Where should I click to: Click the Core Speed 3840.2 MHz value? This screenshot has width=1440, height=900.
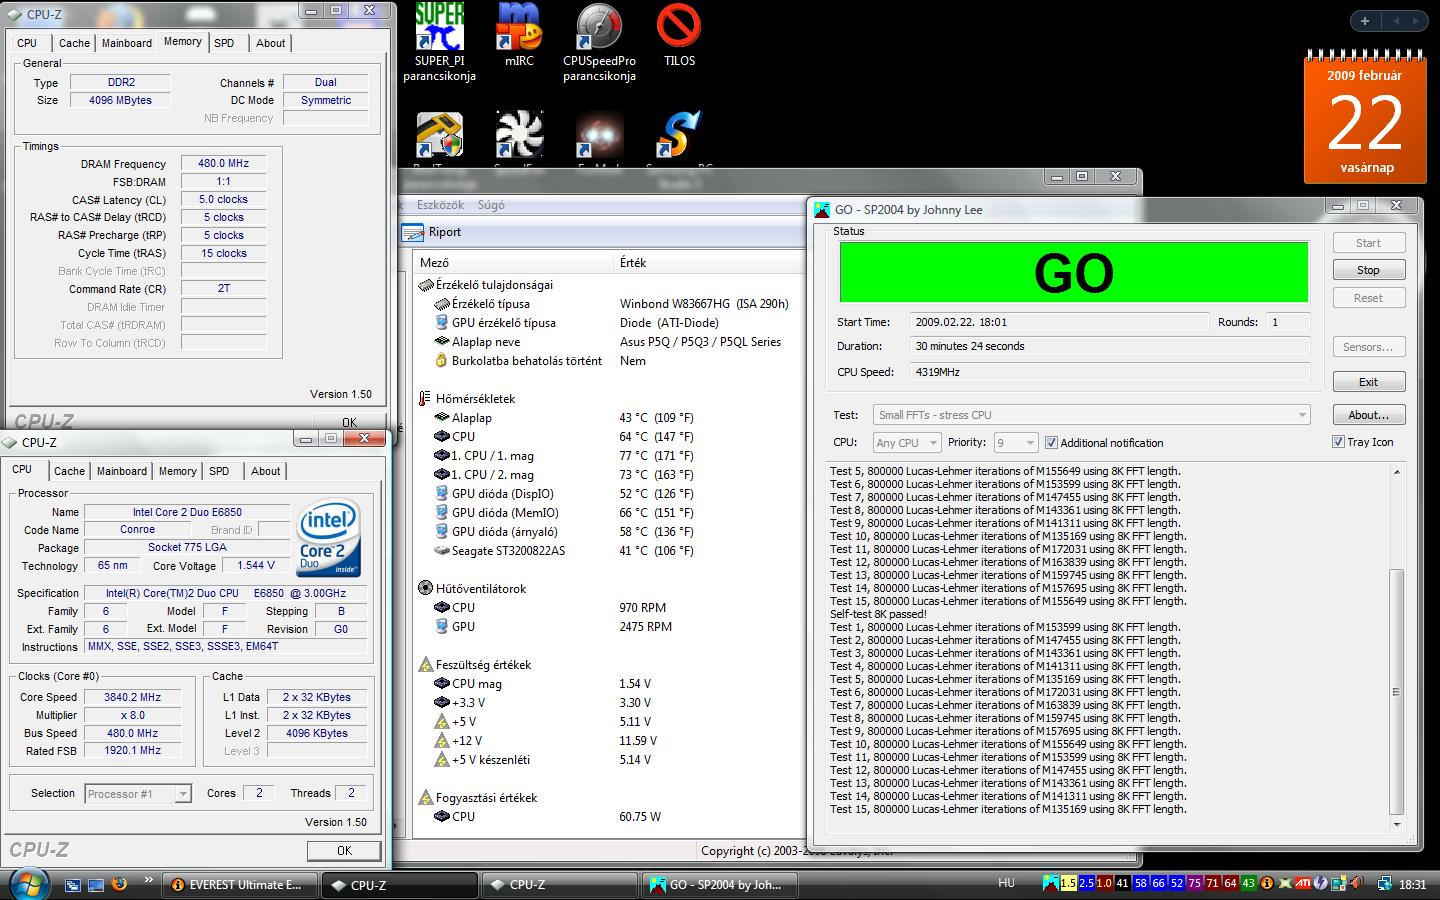pyautogui.click(x=133, y=697)
